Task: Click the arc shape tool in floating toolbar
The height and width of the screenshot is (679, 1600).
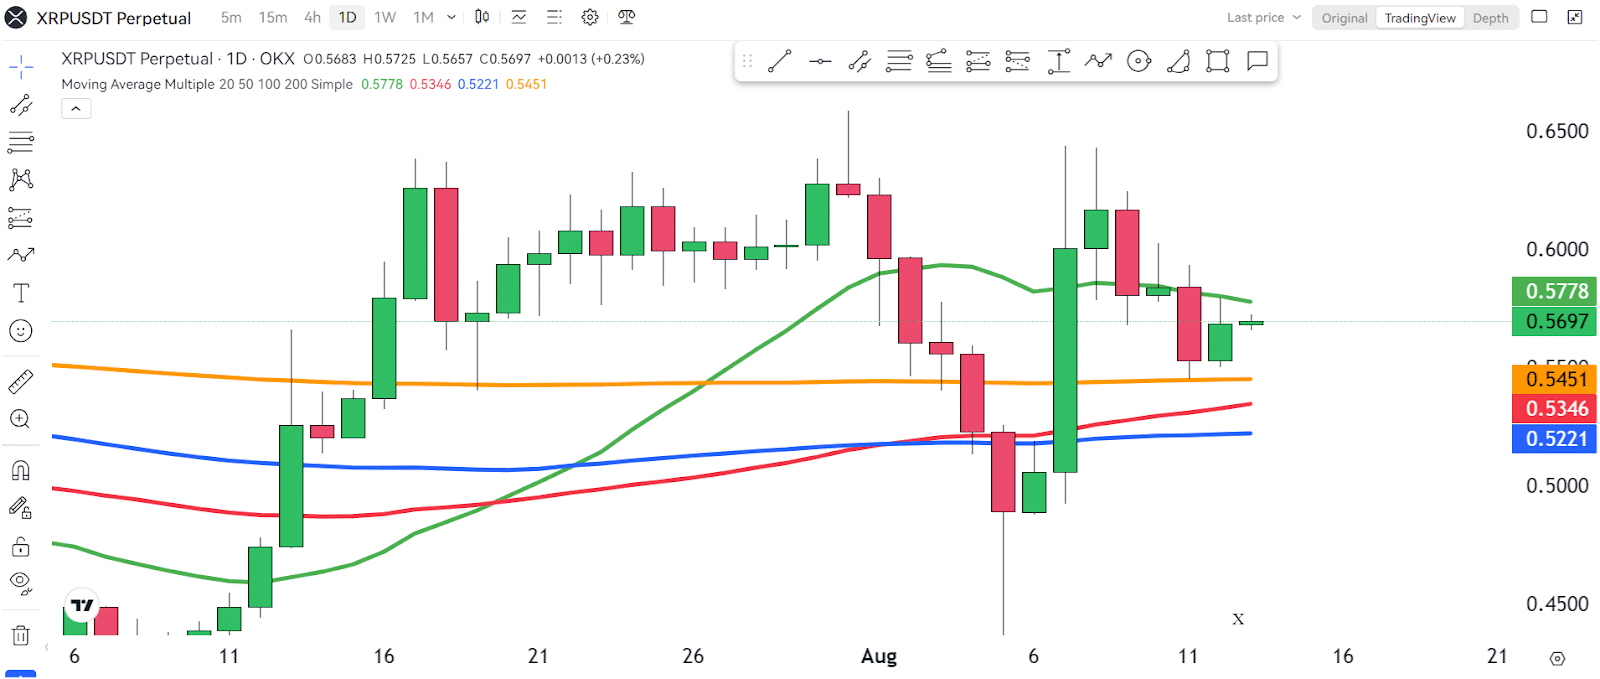Action: coord(1178,61)
